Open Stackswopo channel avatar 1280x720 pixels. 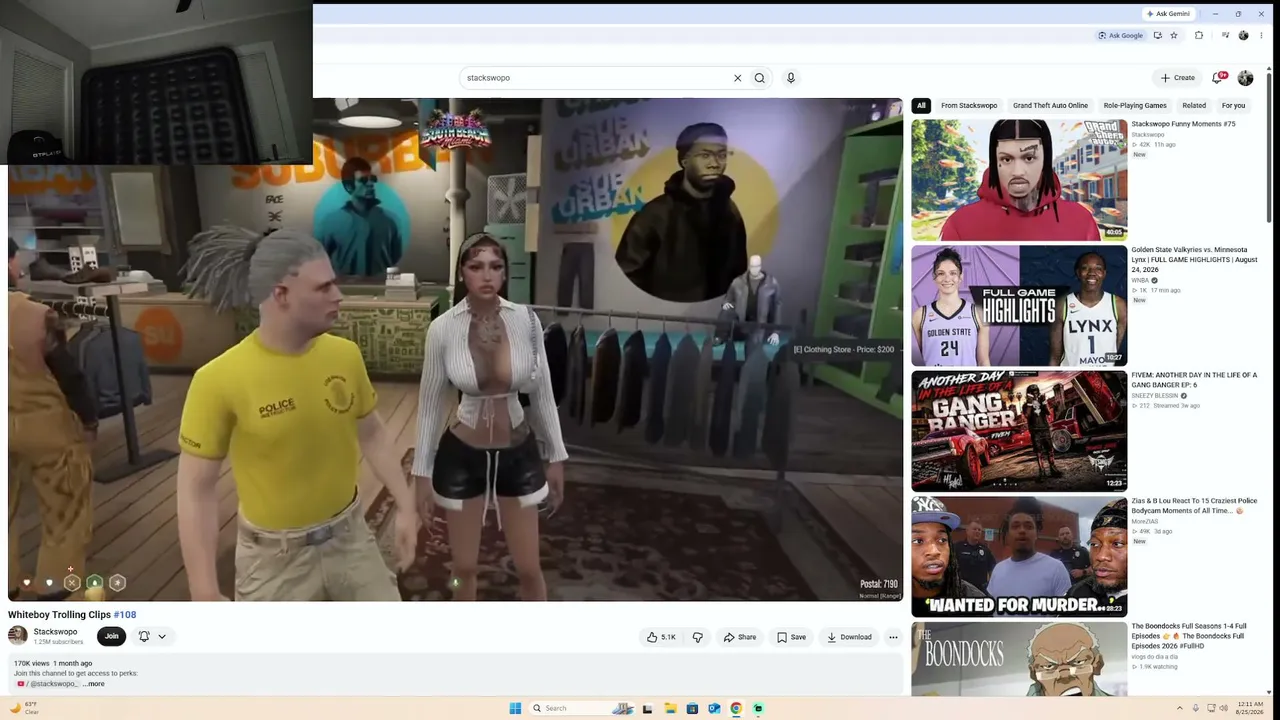[x=18, y=636]
